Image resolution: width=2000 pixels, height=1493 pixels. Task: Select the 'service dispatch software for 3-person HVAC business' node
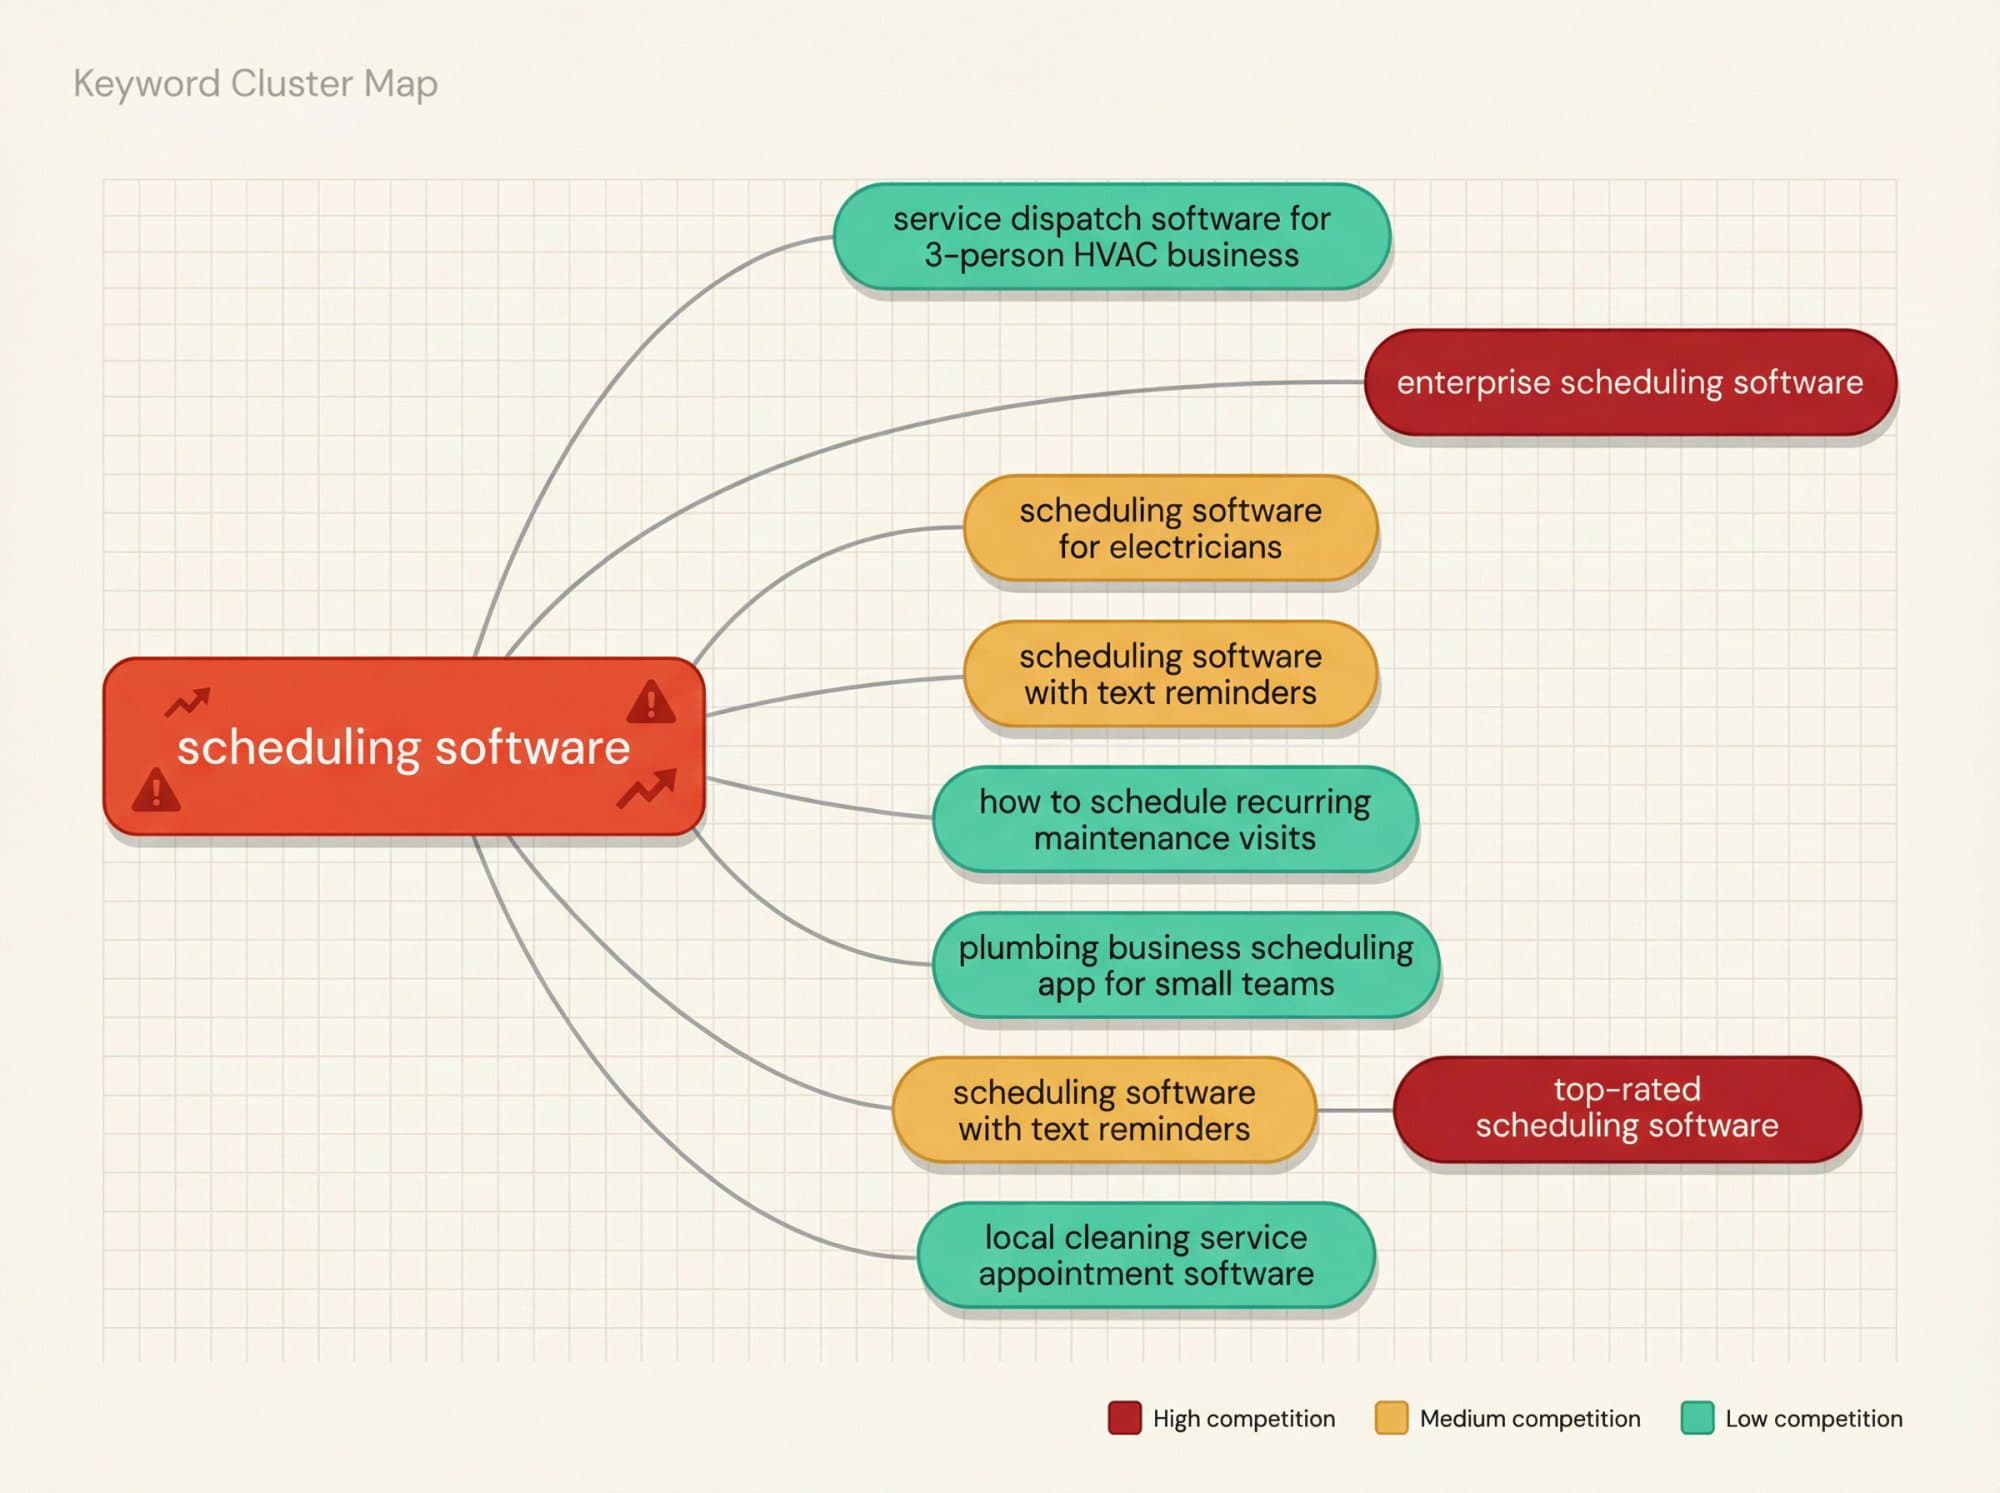[x=1112, y=237]
